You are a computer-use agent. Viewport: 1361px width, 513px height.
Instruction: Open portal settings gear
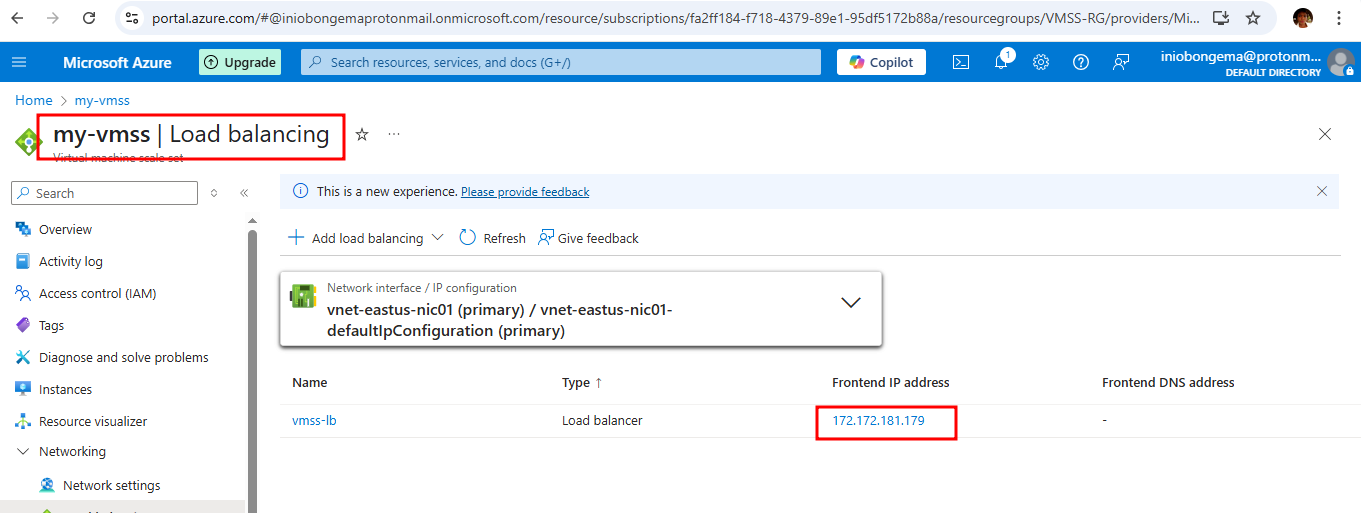pyautogui.click(x=1041, y=62)
